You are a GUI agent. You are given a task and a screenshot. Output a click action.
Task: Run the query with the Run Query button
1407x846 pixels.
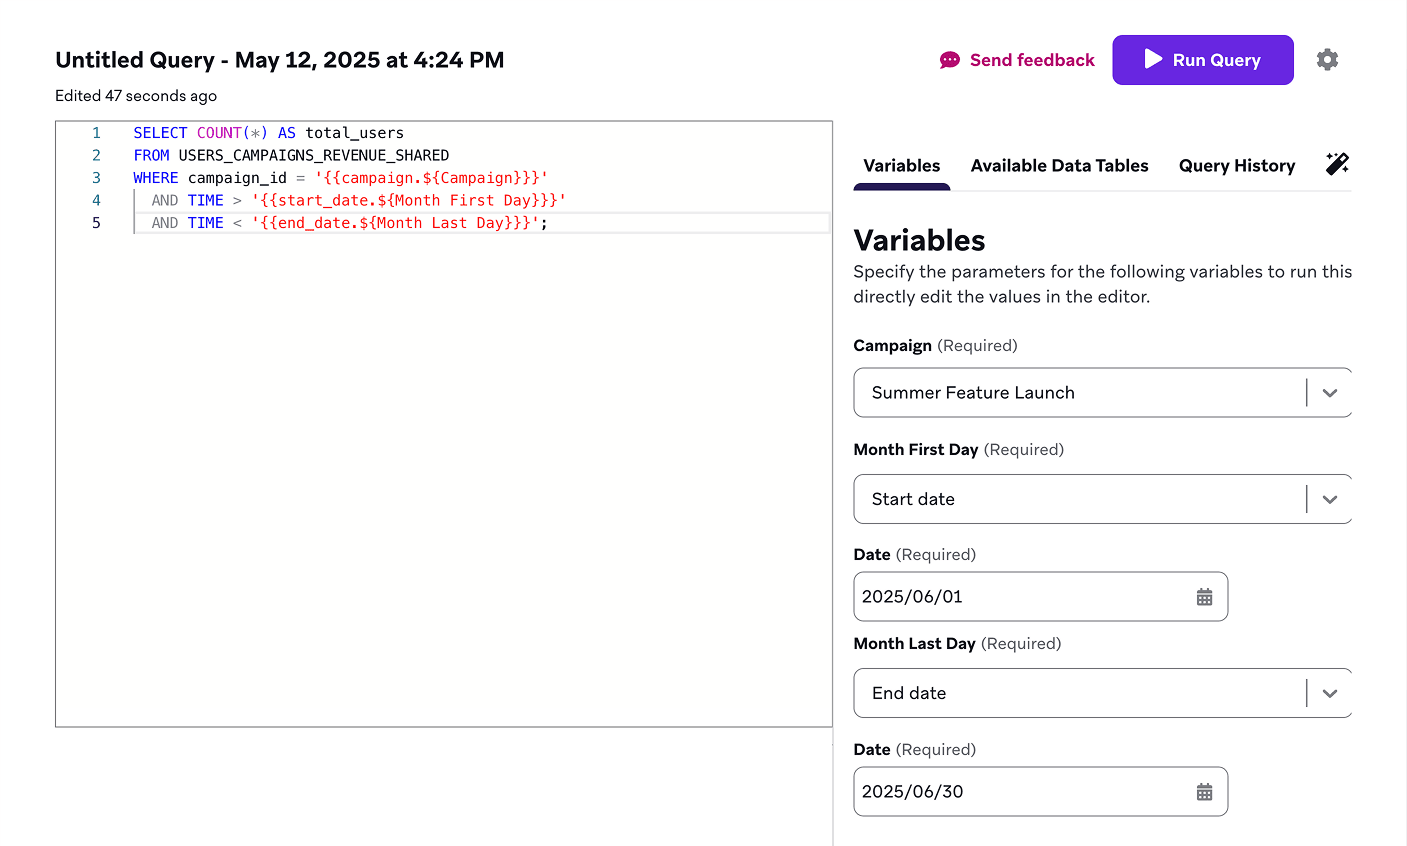point(1203,59)
